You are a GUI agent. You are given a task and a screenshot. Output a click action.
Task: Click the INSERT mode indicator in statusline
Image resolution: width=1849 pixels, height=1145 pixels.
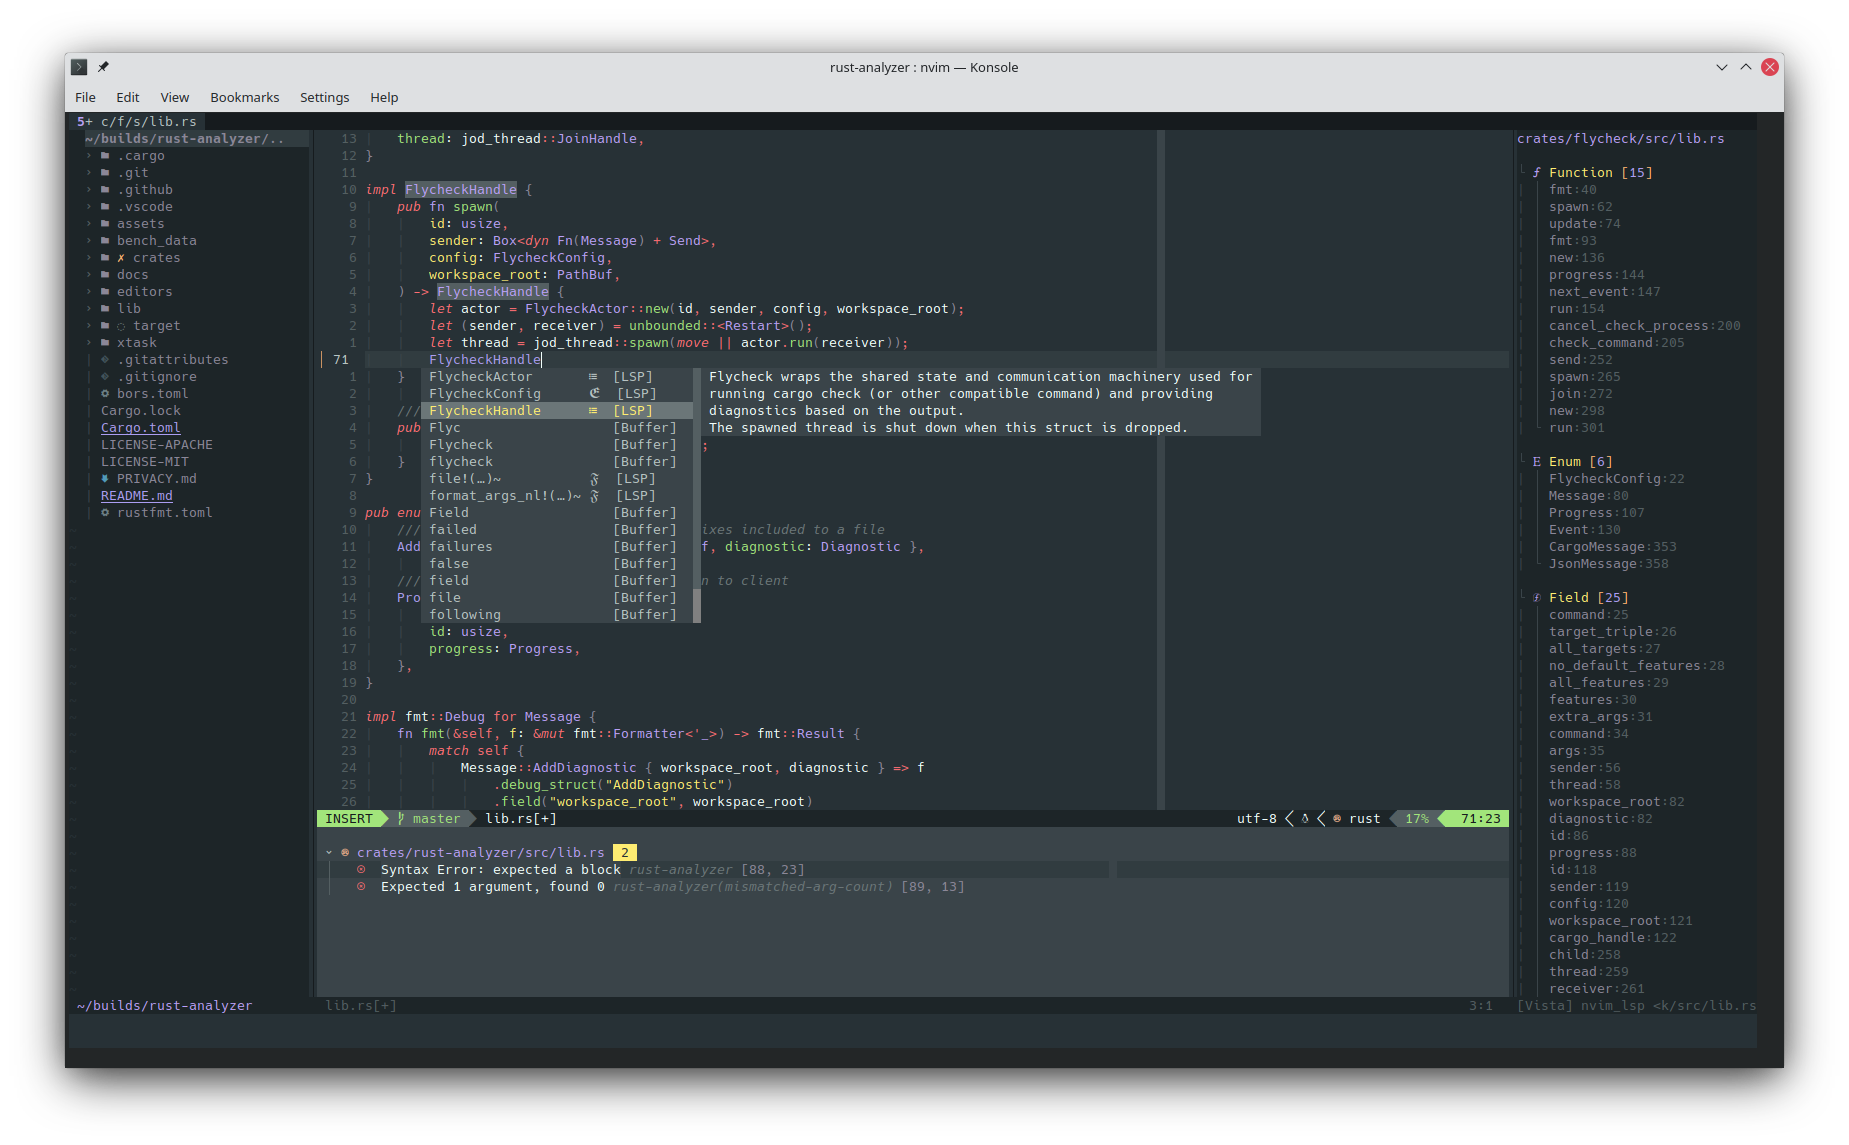tap(348, 819)
